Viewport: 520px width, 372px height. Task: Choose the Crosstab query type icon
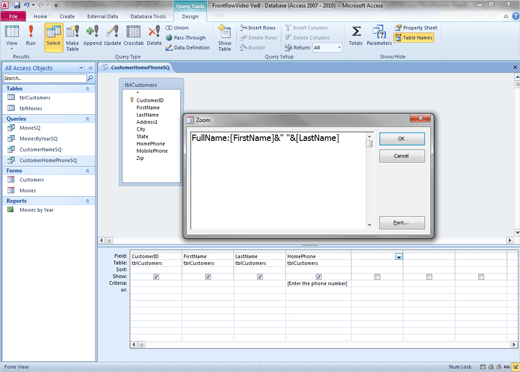(133, 35)
